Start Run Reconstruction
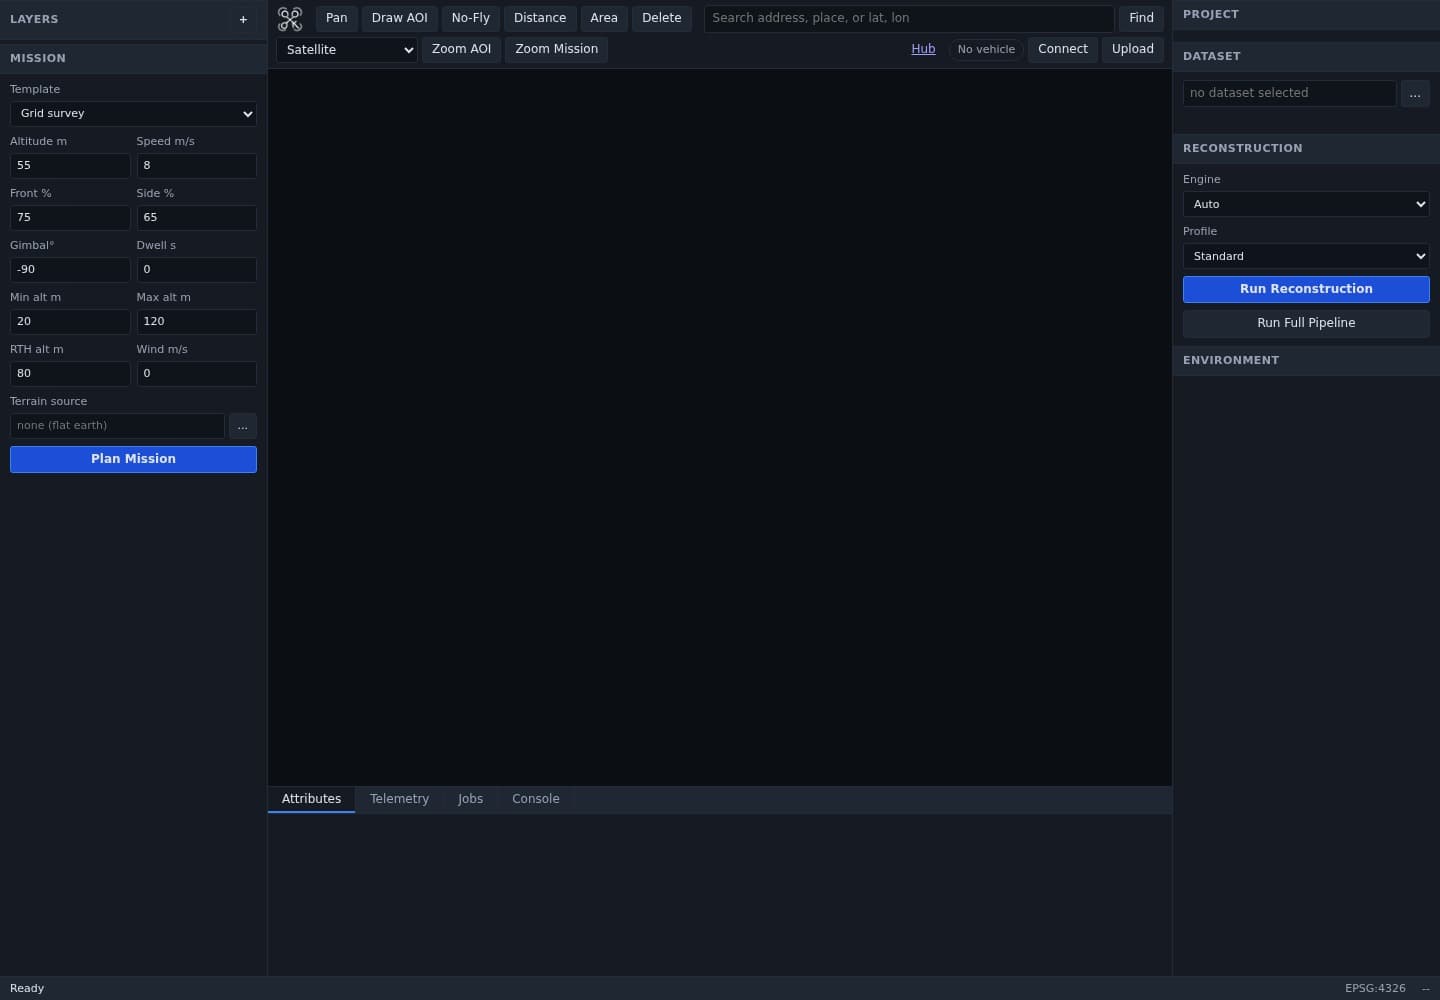This screenshot has width=1440, height=1000. [1306, 289]
